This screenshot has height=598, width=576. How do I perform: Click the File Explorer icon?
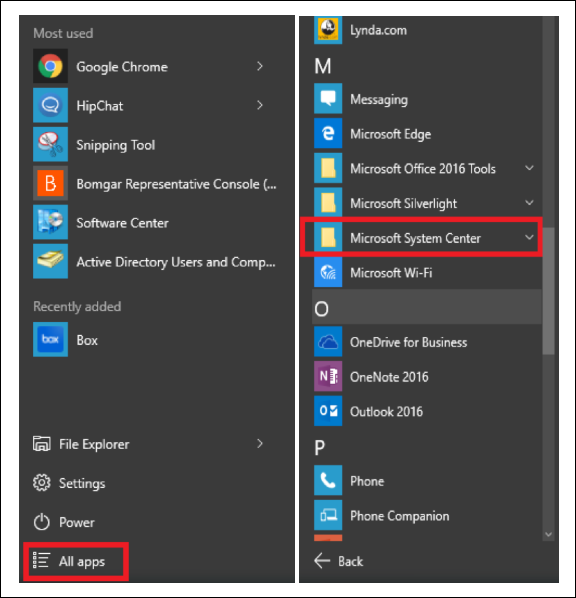click(x=42, y=444)
